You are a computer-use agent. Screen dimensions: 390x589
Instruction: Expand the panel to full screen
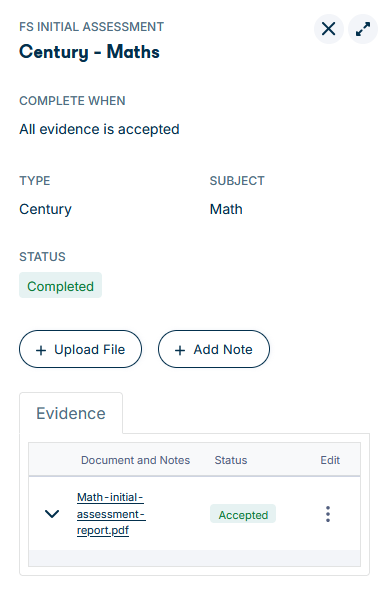[363, 29]
